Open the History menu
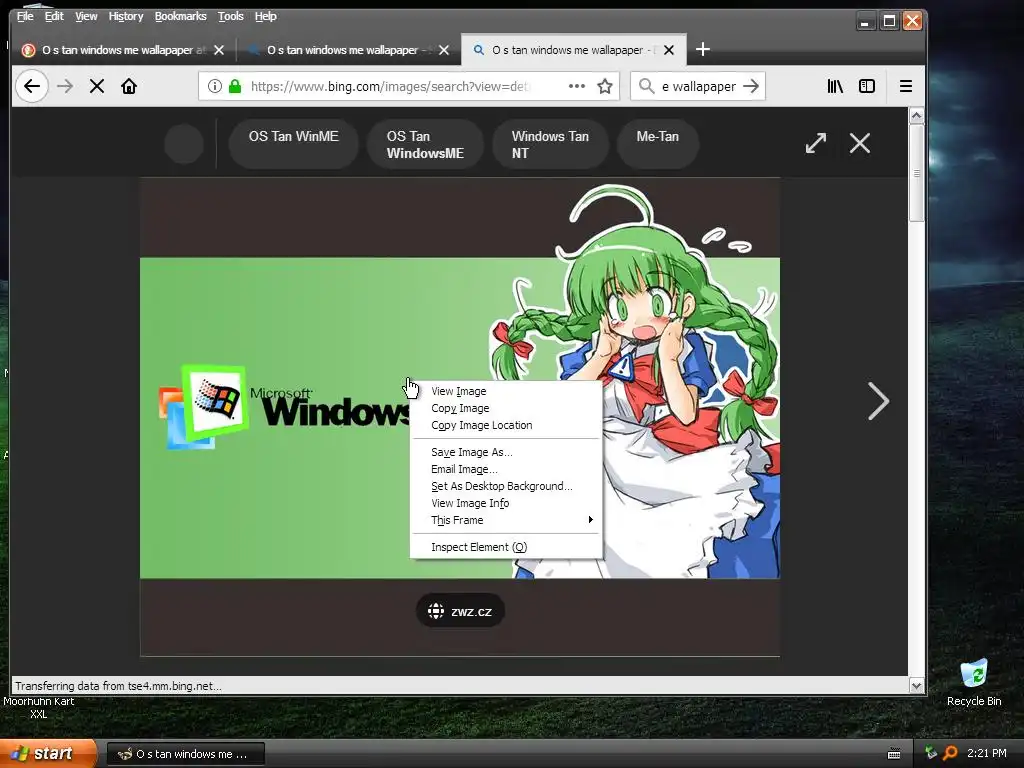1024x768 pixels. (x=125, y=16)
